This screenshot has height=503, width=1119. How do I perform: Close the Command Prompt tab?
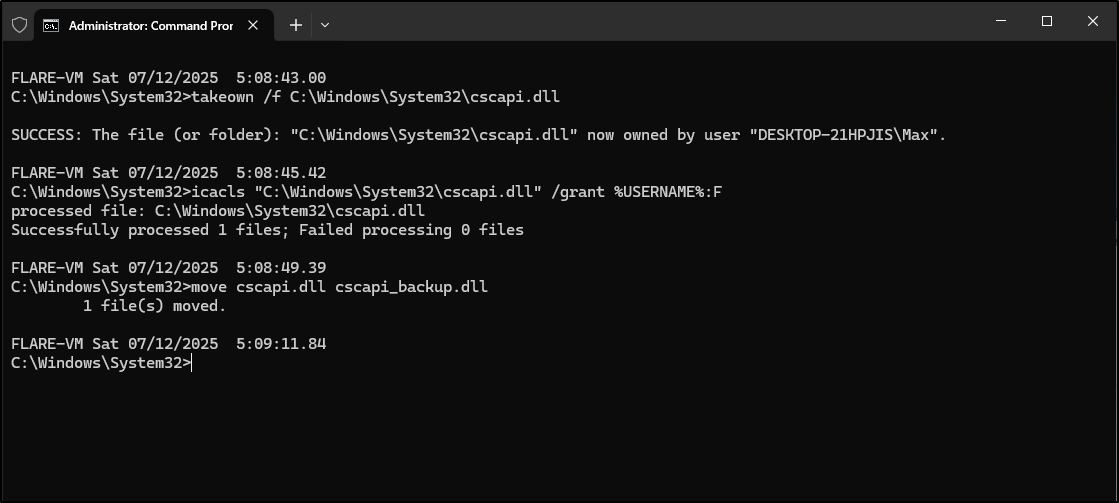coord(253,25)
